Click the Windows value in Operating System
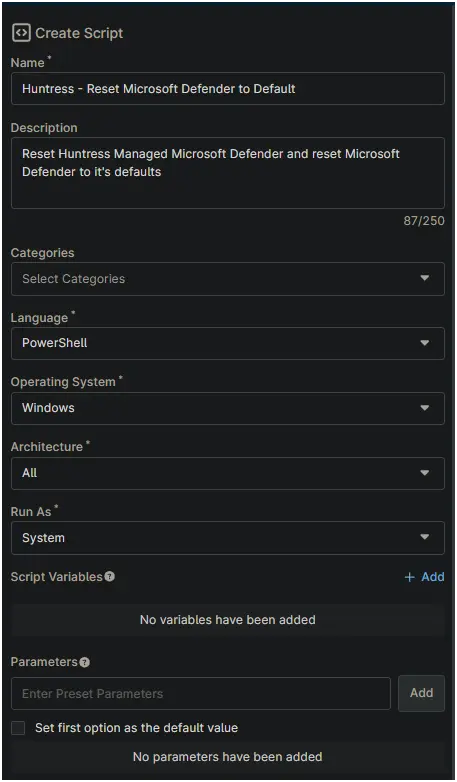The image size is (457, 782). click(48, 408)
